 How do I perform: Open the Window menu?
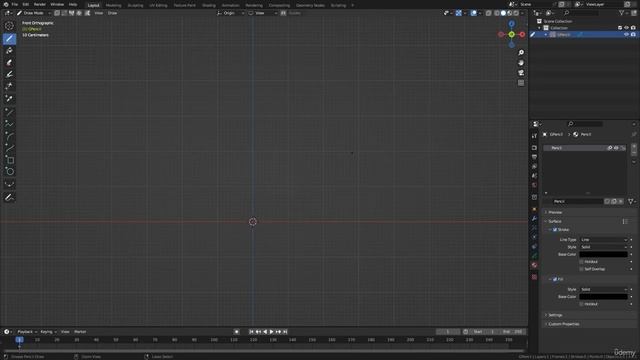57,4
